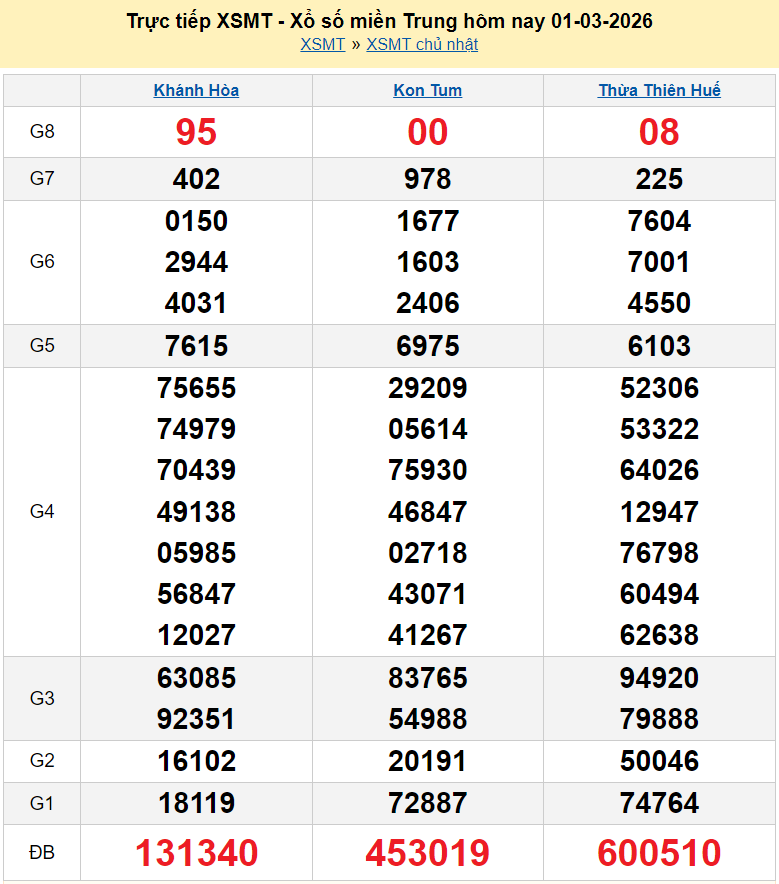Viewport: 779px width, 884px height.
Task: Select Thừa Thiên Huế special prize 600510
Action: pyautogui.click(x=659, y=853)
